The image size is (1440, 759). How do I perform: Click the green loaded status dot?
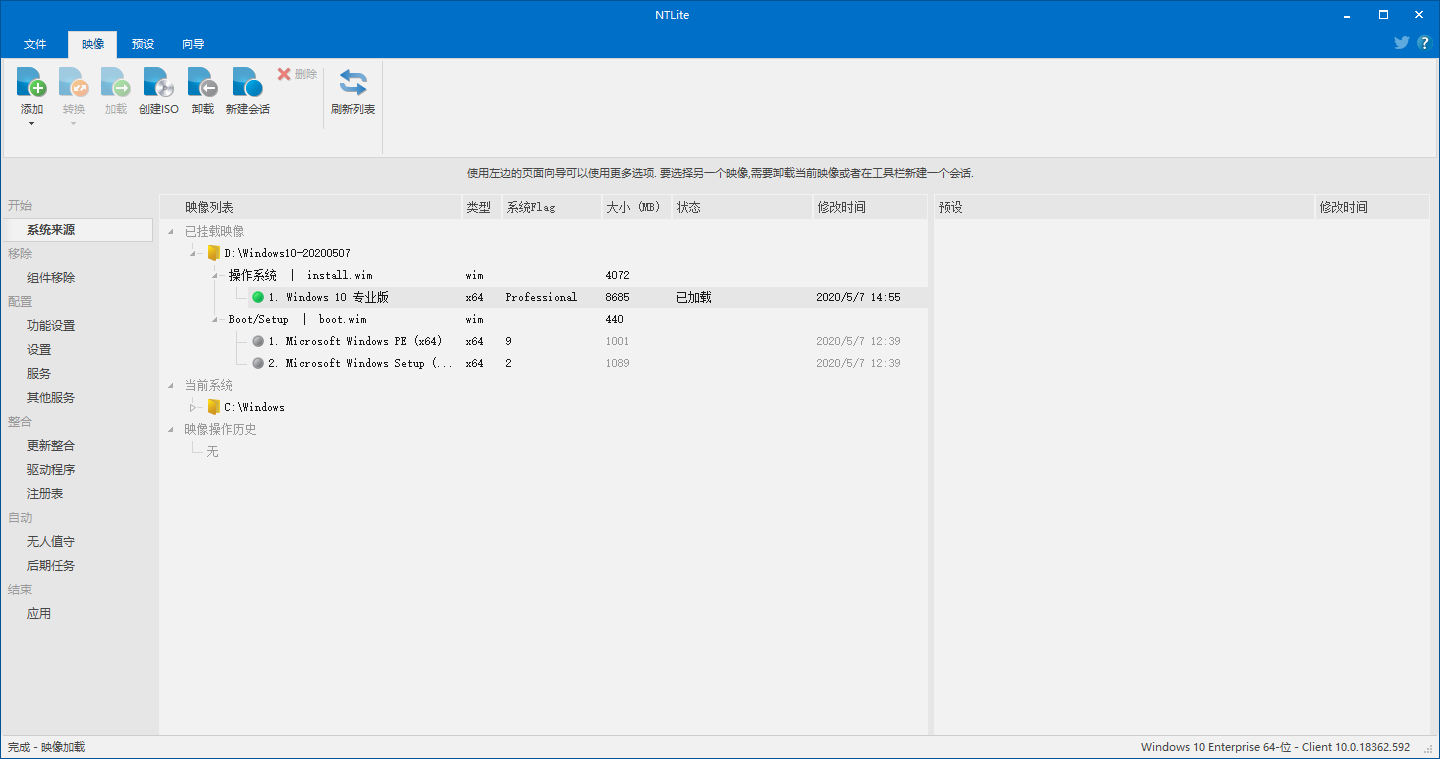point(258,297)
